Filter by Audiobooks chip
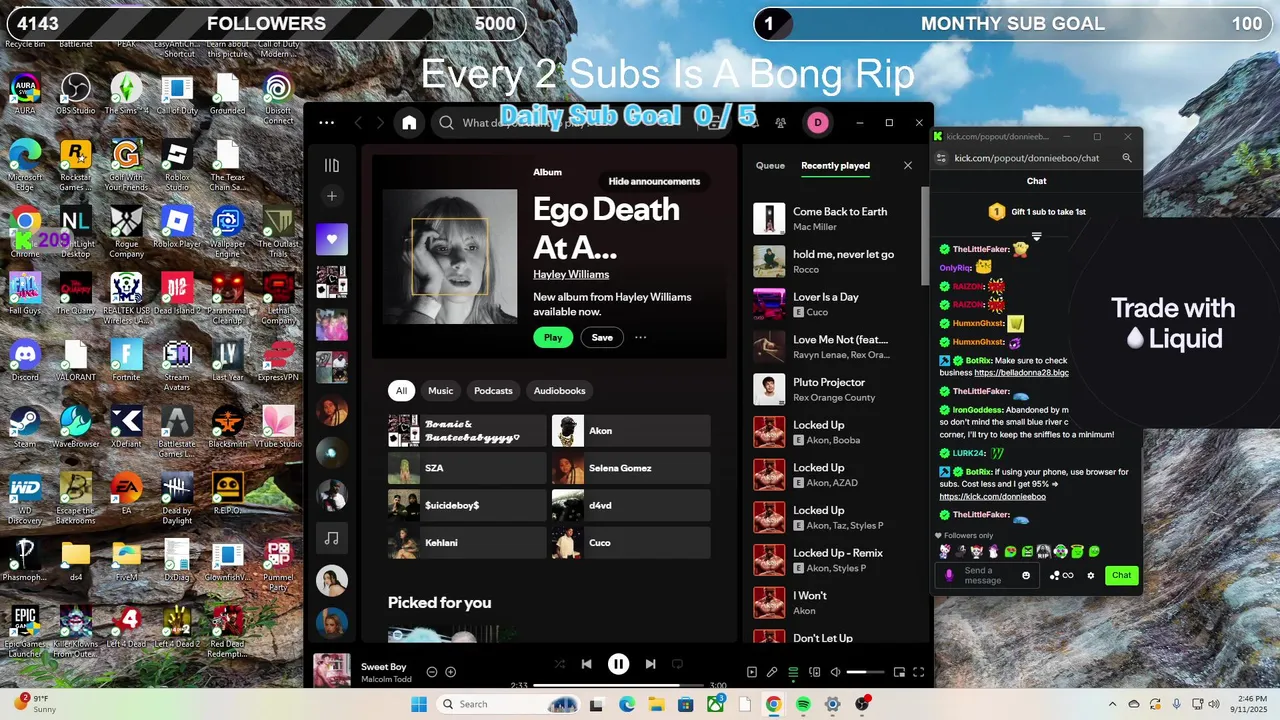 560,391
